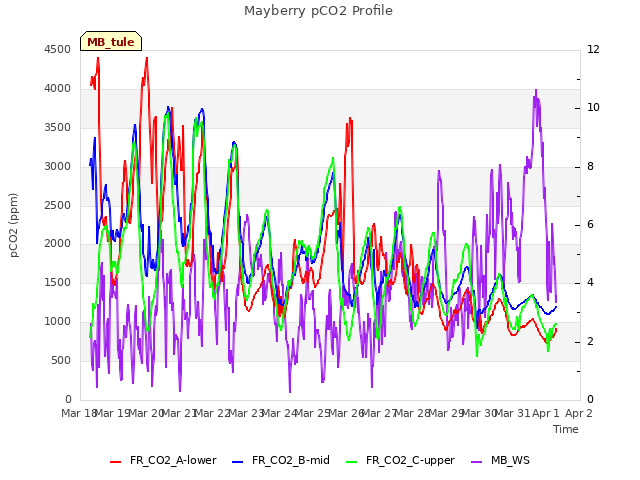Click the 3500 y-axis tick label
The height and width of the screenshot is (480, 640).
[x=58, y=127]
